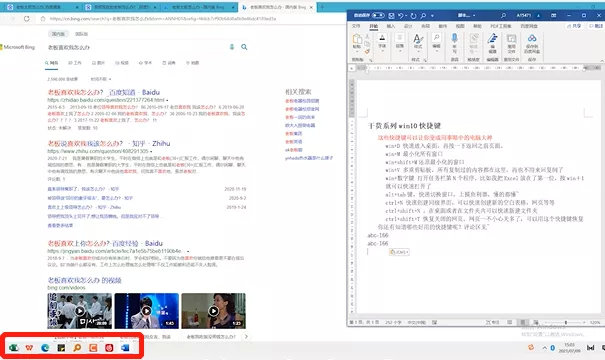Switch to the 插入 Insert tab
The image size is (605, 360).
coord(391,26)
